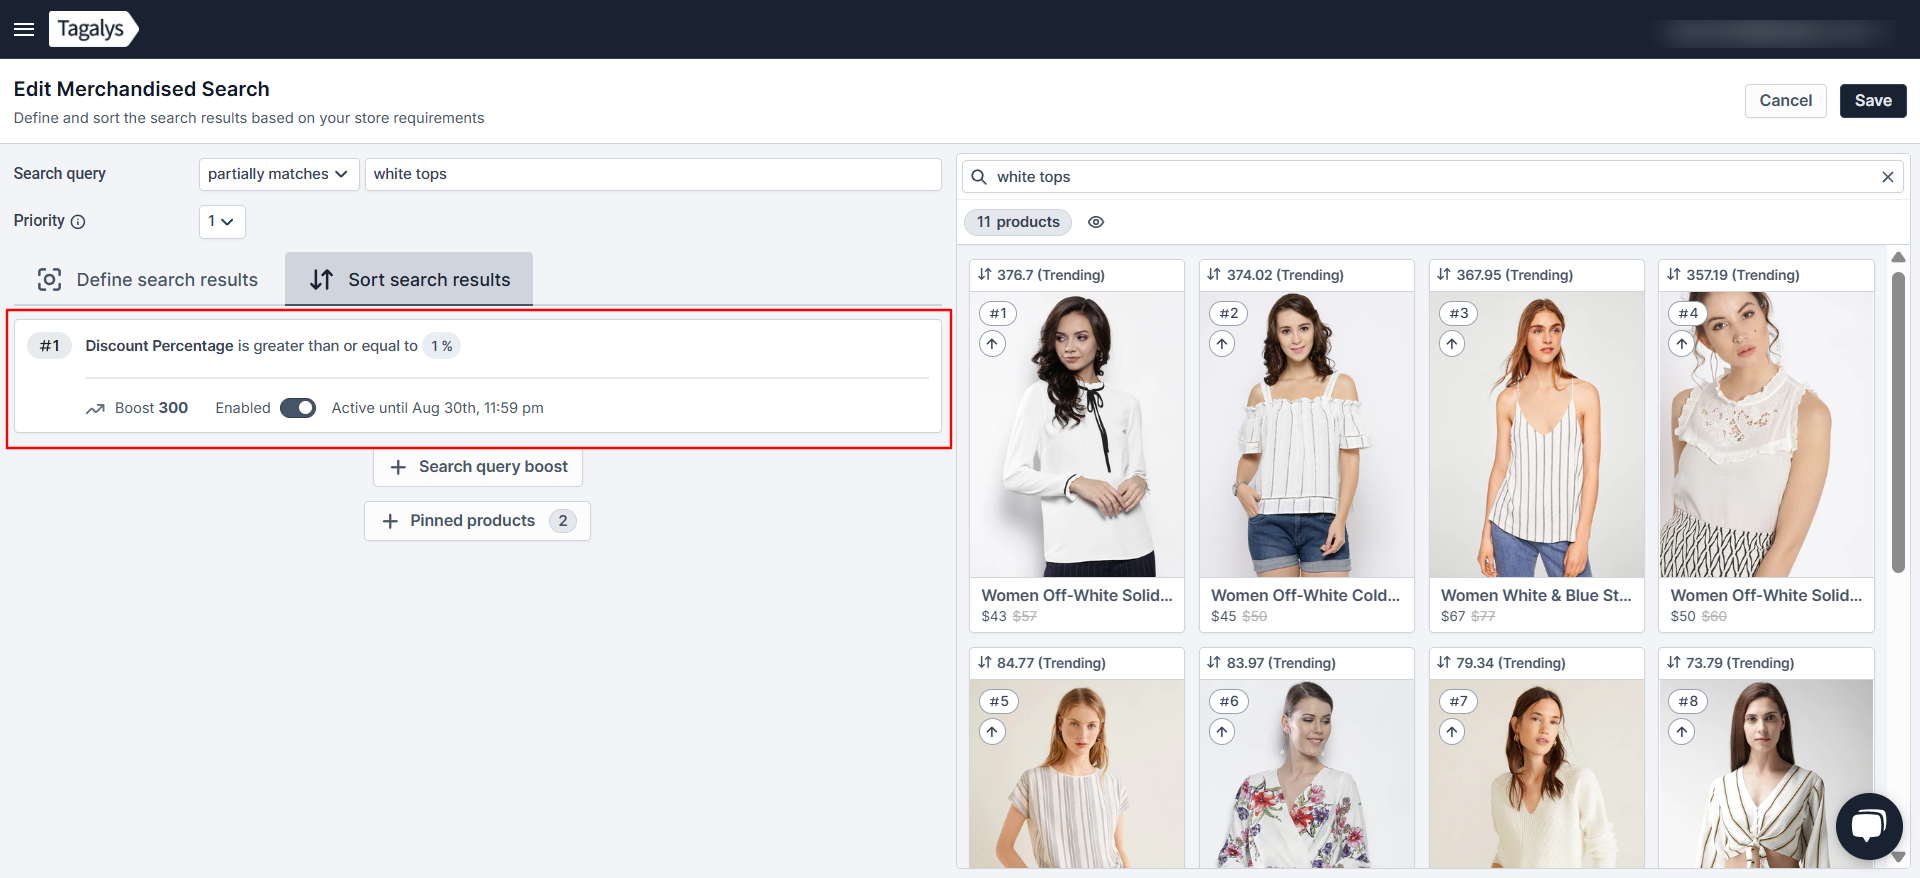Open product #2 cold shoulder top thumbnail

coord(1307,434)
